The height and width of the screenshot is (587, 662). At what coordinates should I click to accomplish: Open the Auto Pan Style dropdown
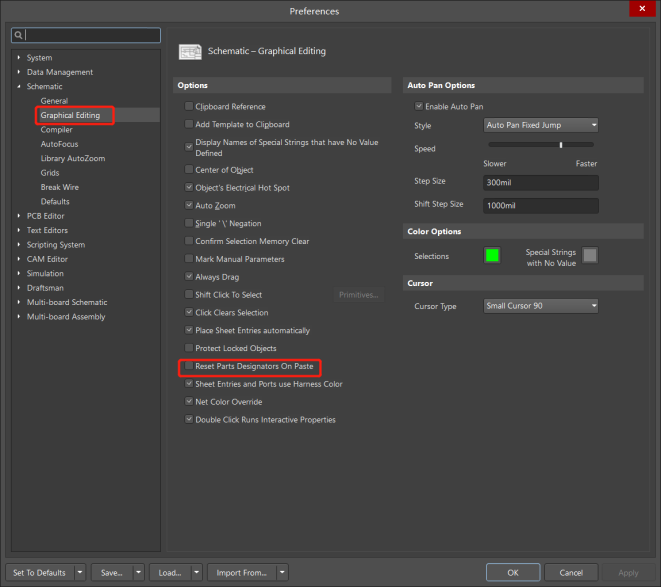(x=540, y=126)
